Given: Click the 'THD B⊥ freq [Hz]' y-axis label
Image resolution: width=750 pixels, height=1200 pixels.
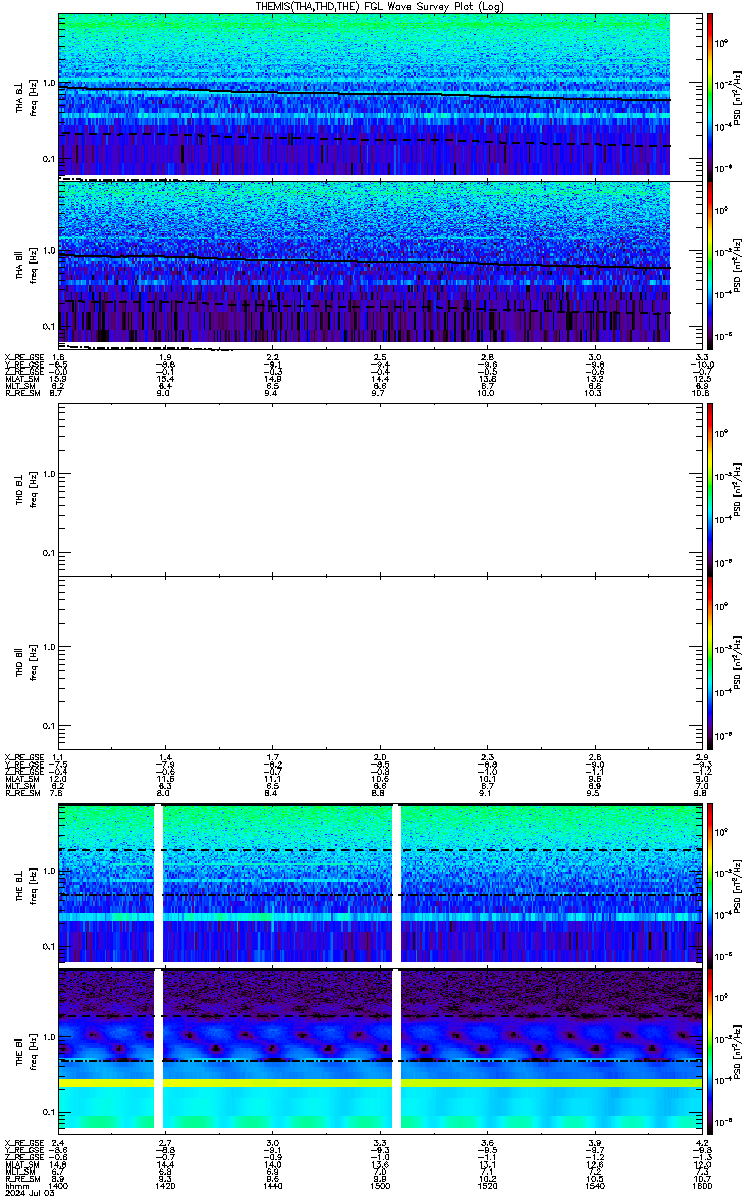Looking at the screenshot, I should click(25, 488).
